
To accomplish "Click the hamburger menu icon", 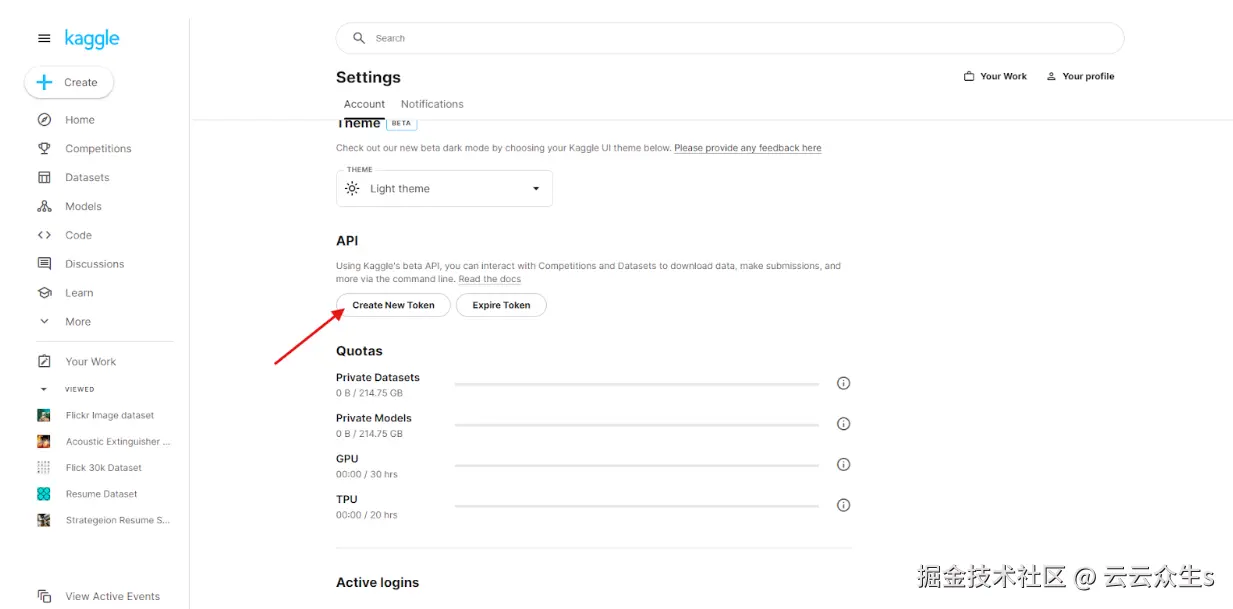I will [x=44, y=39].
